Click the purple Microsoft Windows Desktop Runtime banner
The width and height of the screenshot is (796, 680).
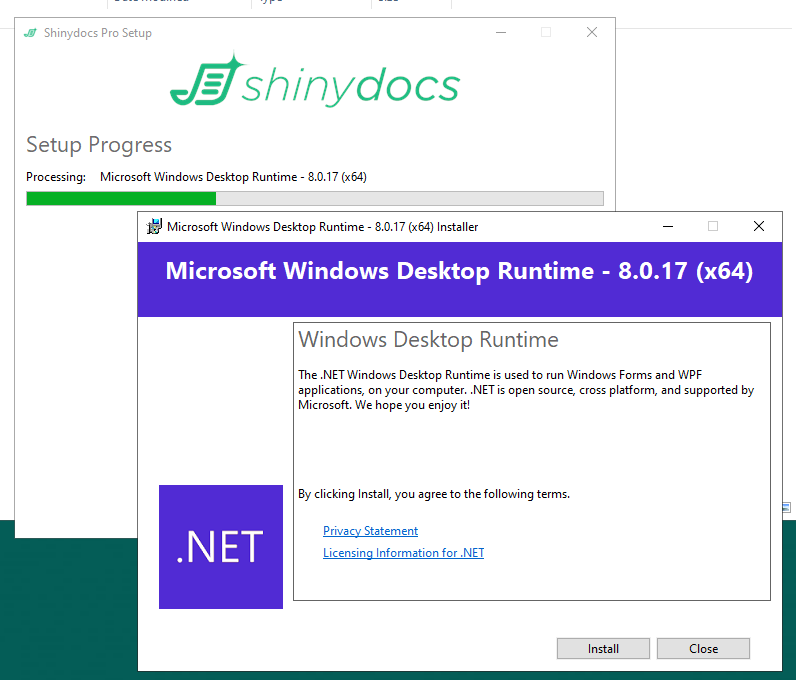[x=459, y=271]
